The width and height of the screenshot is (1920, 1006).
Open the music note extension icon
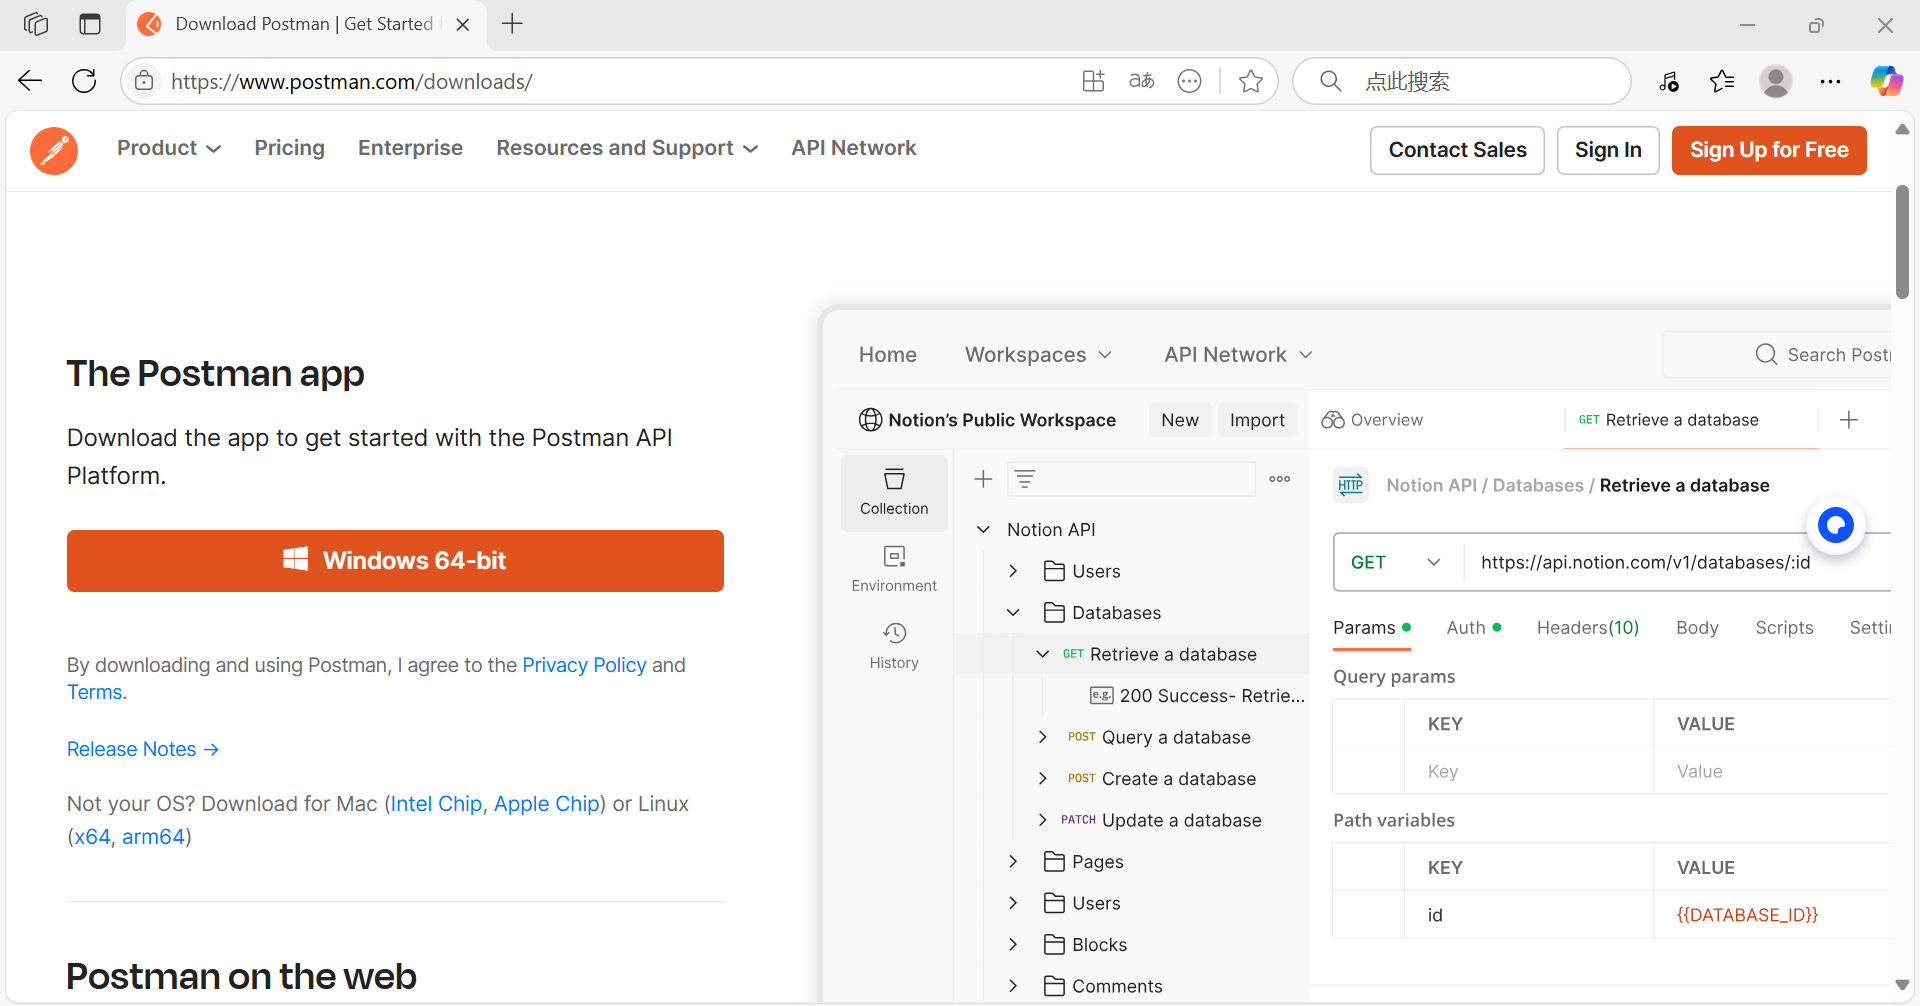point(1668,81)
